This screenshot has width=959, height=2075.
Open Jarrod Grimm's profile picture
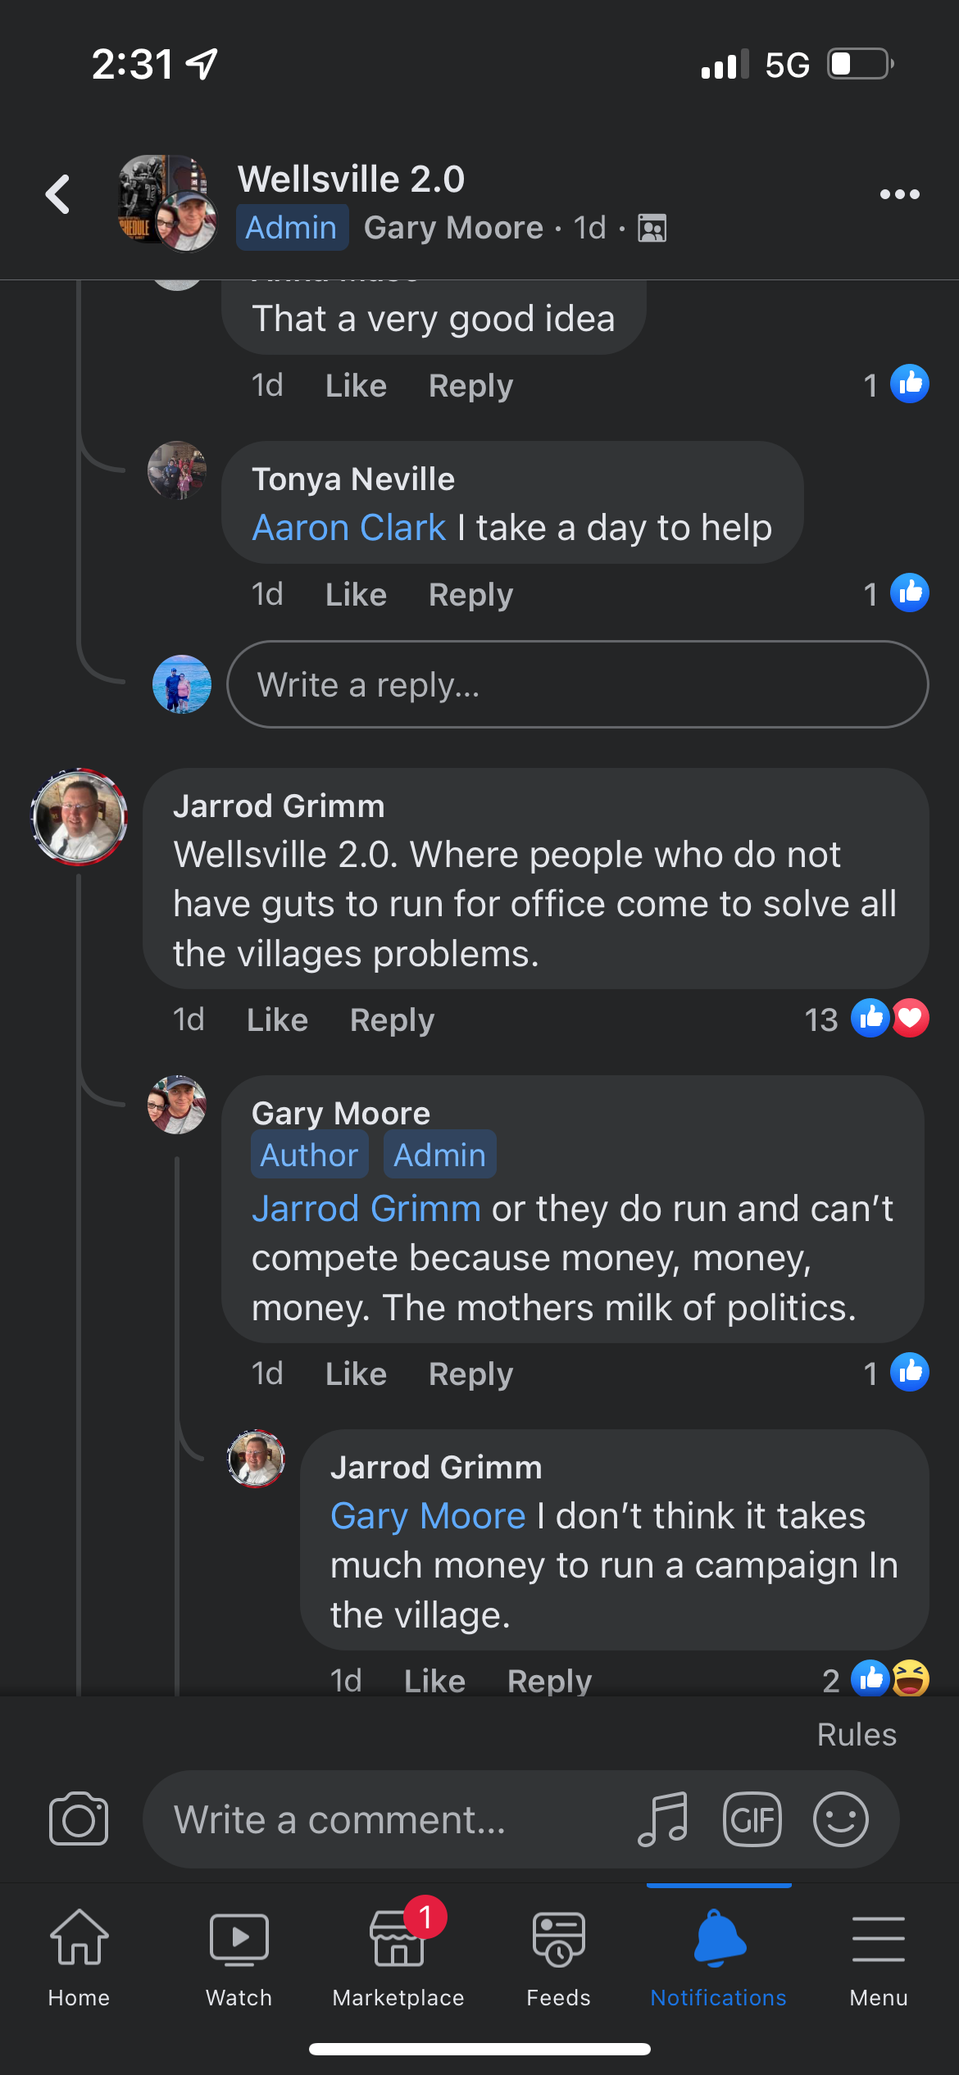tap(79, 817)
